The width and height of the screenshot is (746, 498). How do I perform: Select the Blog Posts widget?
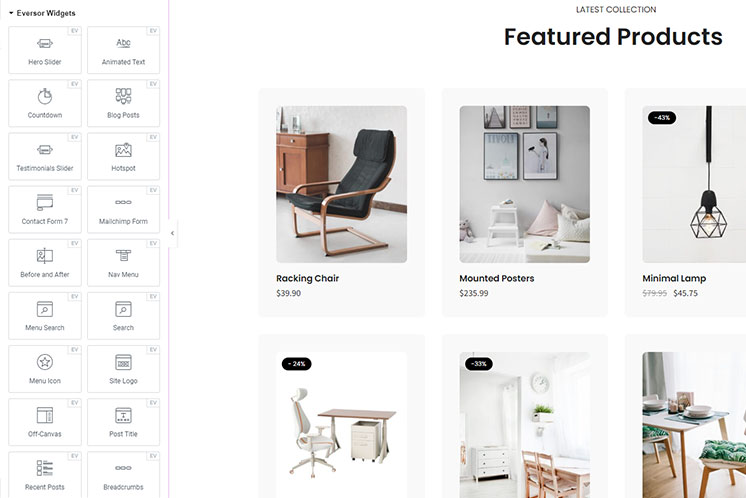[123, 103]
